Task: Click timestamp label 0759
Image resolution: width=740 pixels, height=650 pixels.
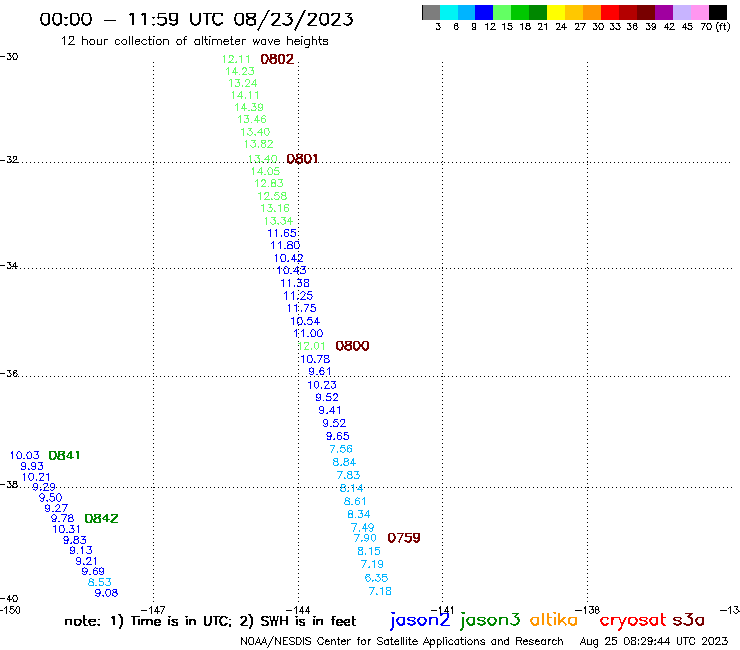Action: pos(404,538)
